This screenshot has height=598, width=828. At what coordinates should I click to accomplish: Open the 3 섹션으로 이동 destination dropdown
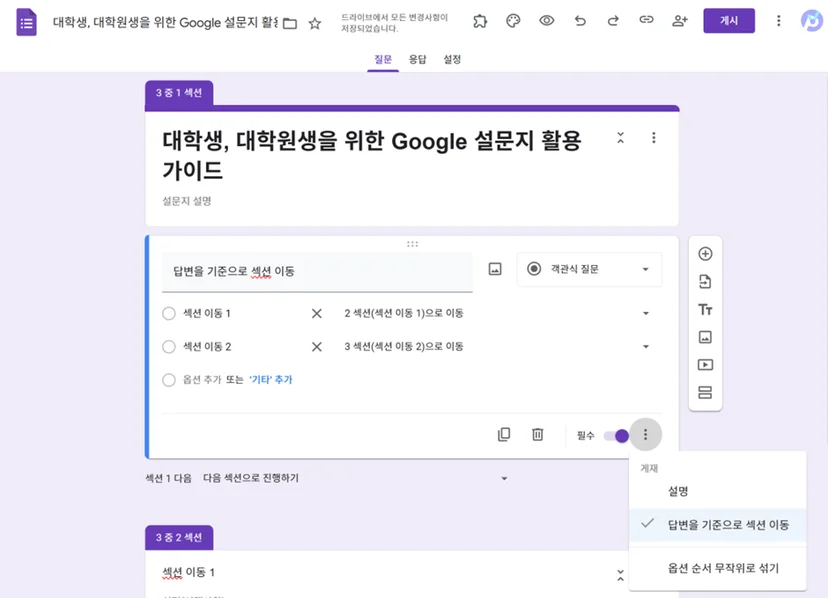[497, 347]
